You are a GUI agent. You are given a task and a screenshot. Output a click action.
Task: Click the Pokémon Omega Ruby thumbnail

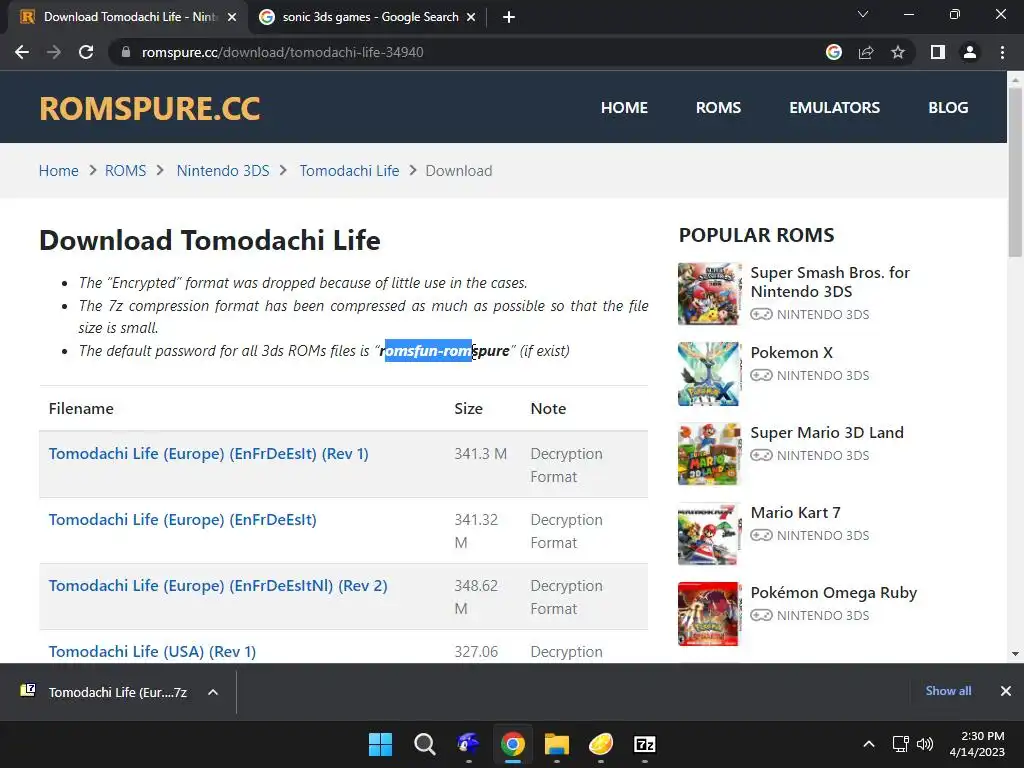pyautogui.click(x=709, y=614)
